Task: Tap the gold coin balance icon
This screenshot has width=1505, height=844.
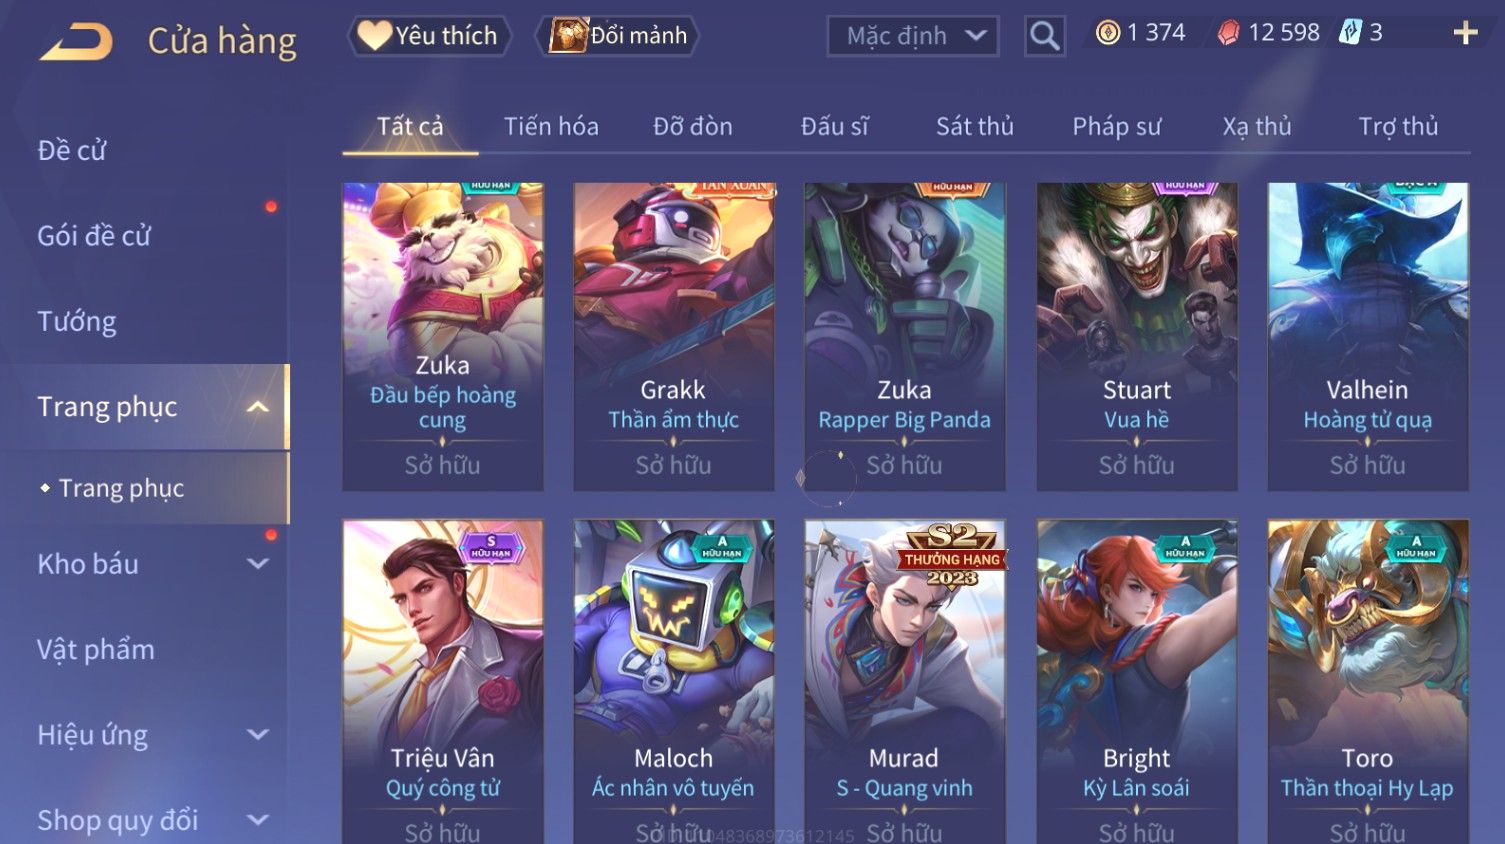Action: (1108, 33)
